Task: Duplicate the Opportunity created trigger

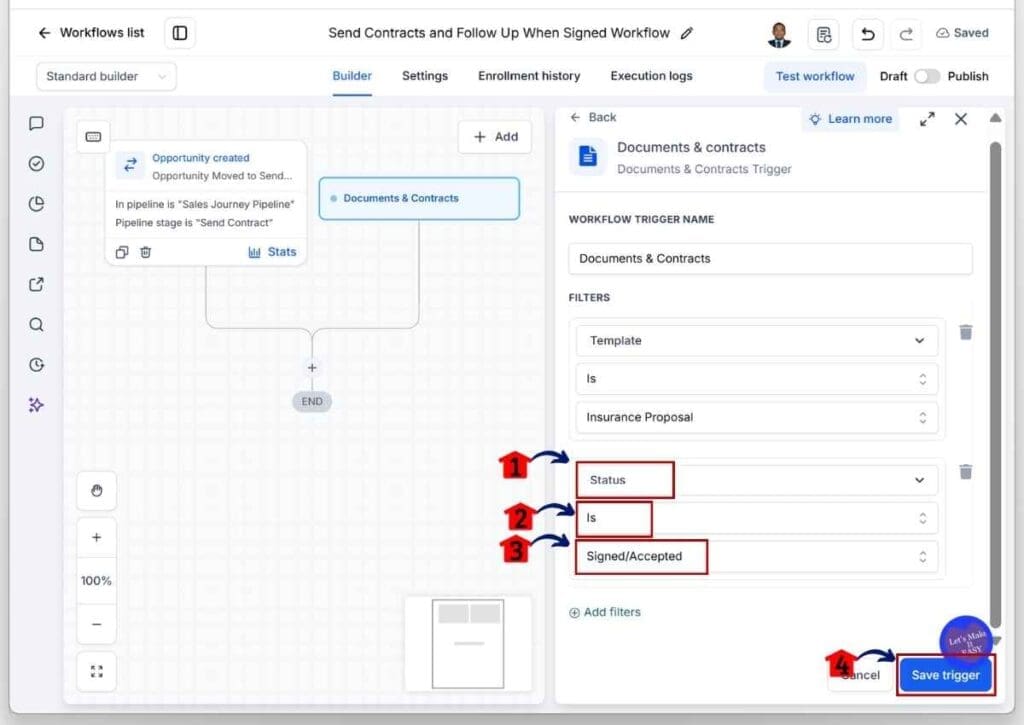Action: [122, 252]
